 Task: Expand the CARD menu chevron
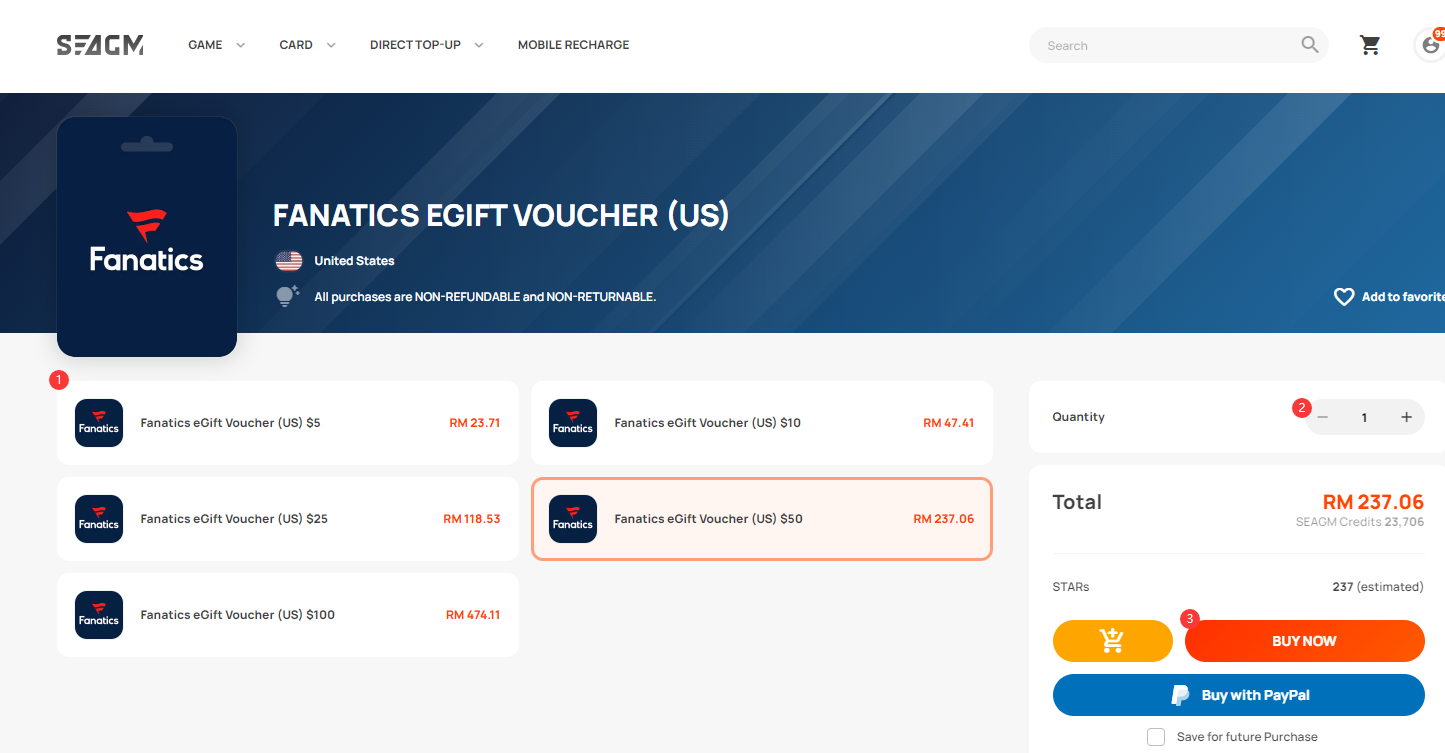(331, 45)
